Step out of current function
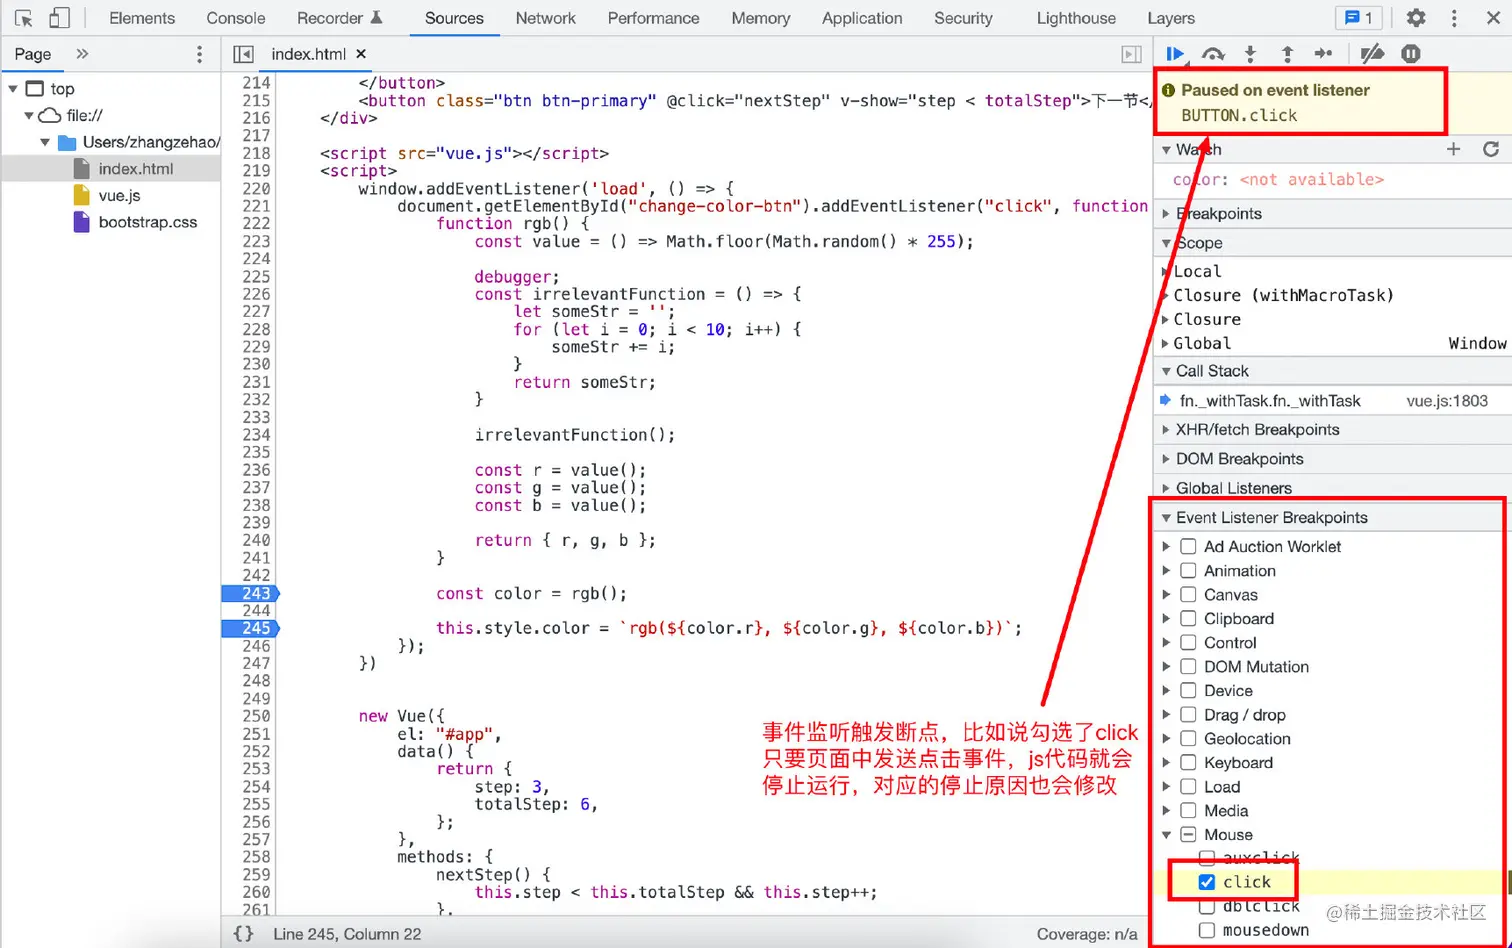 pos(1287,54)
